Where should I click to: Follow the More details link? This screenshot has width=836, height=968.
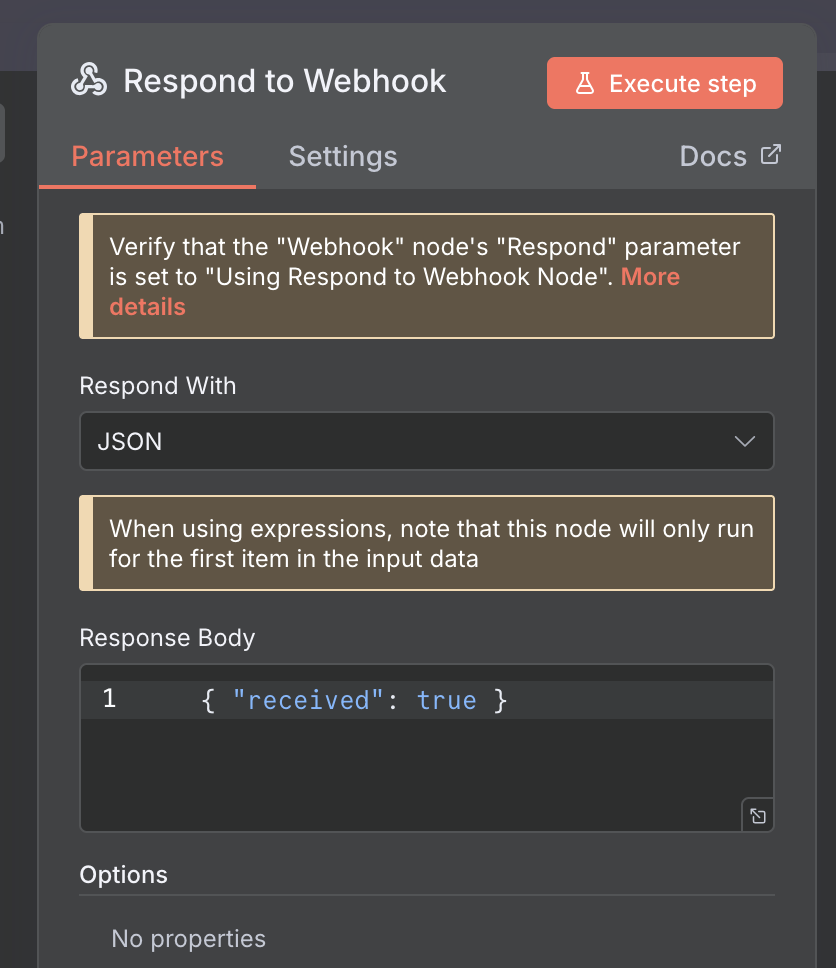(x=650, y=277)
